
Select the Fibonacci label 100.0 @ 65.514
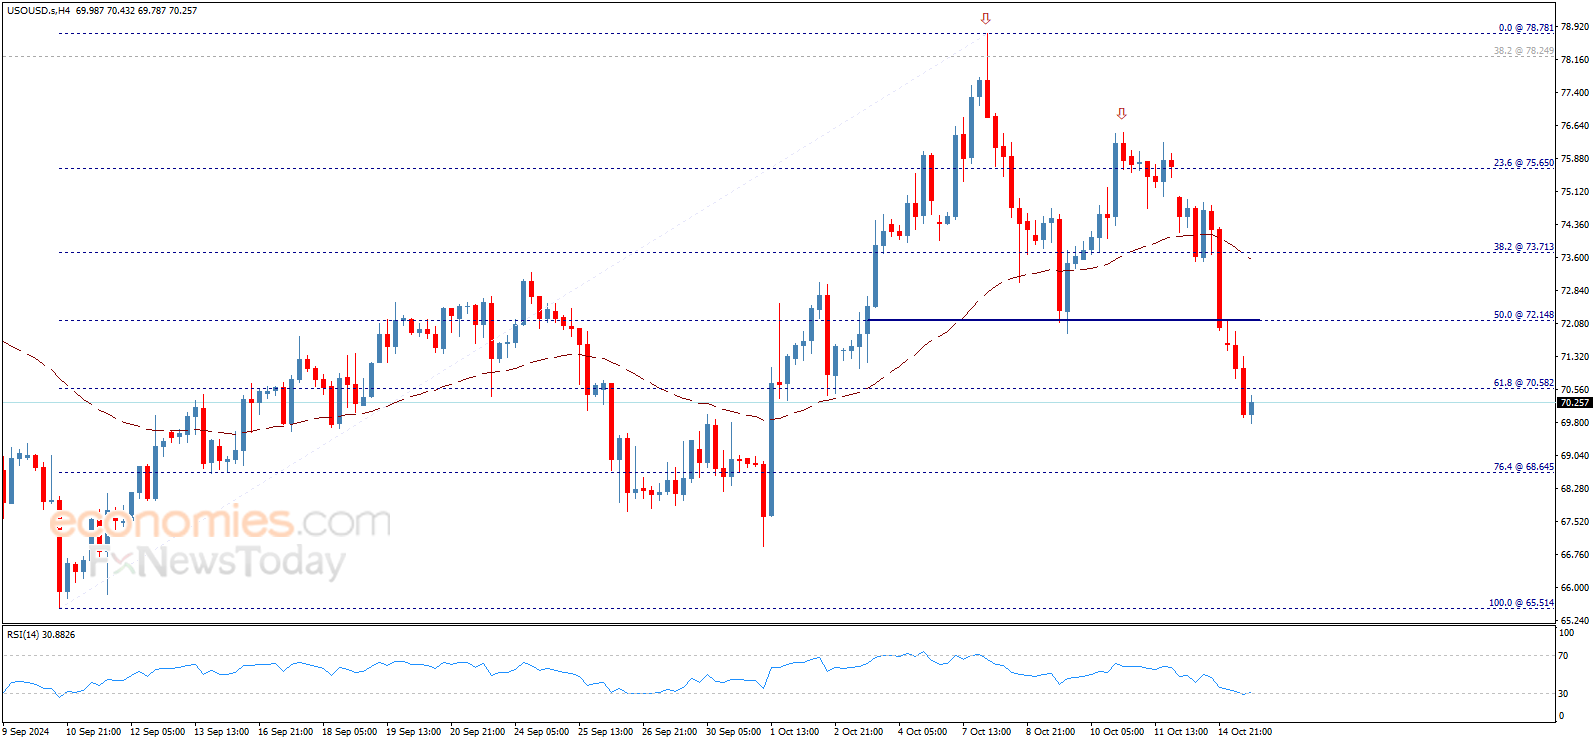[1522, 603]
